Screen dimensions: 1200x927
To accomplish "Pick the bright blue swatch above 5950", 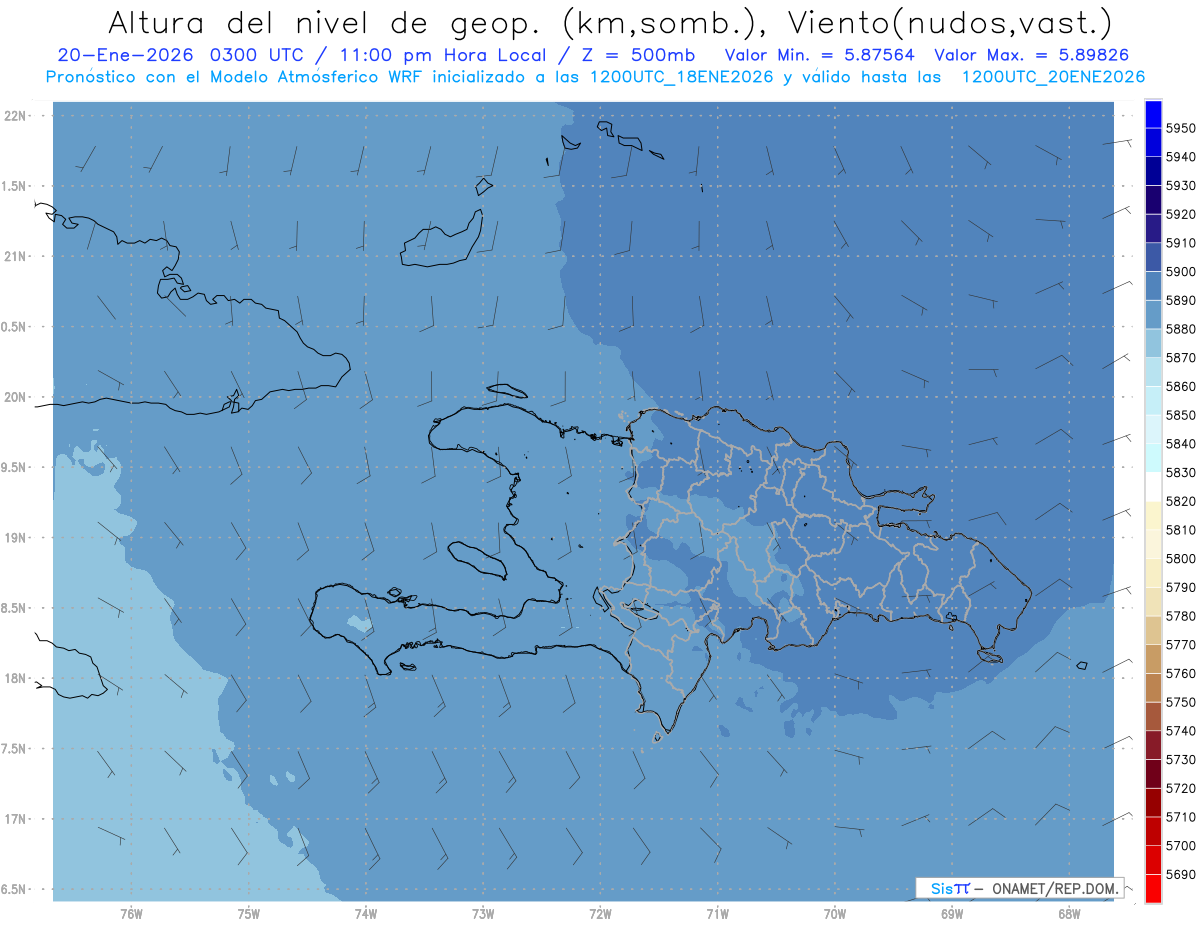I will (1153, 114).
